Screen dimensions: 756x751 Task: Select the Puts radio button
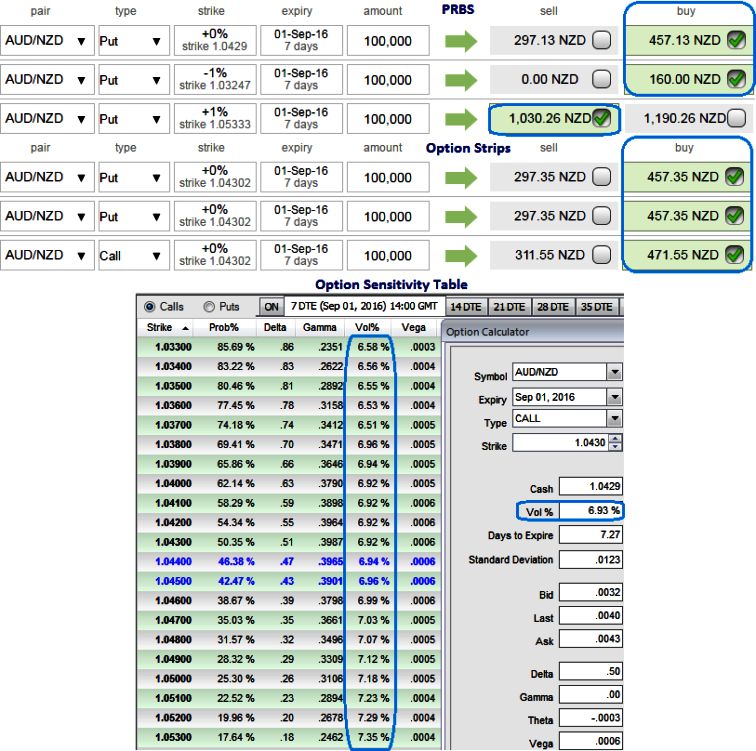tap(210, 307)
